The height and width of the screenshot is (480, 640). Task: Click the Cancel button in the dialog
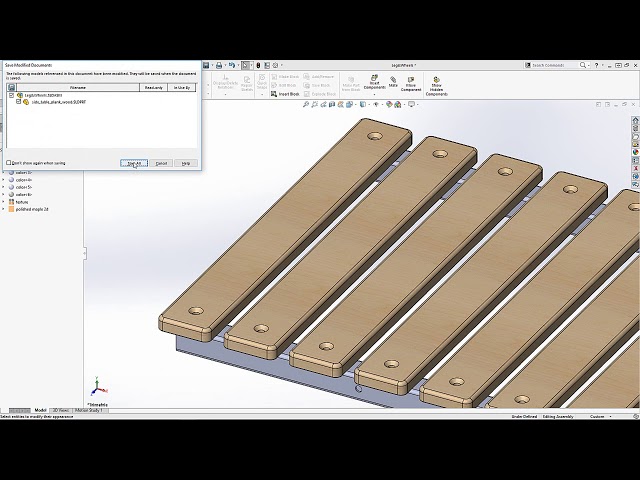coord(161,163)
